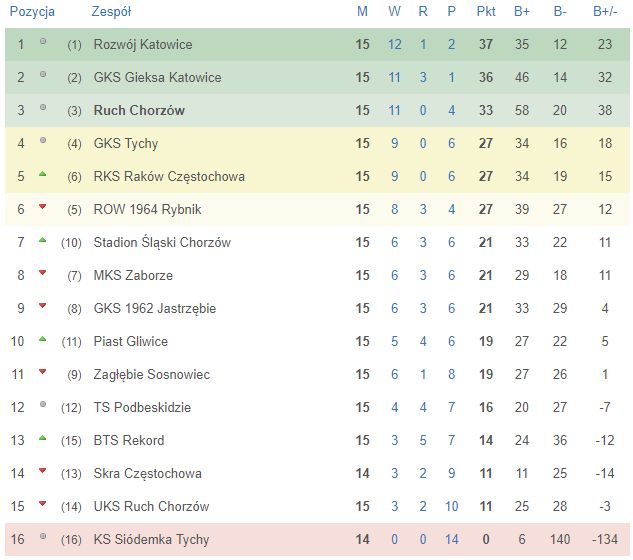Click gray dot indicator for KS Siódemka Tychy

pos(43,537)
